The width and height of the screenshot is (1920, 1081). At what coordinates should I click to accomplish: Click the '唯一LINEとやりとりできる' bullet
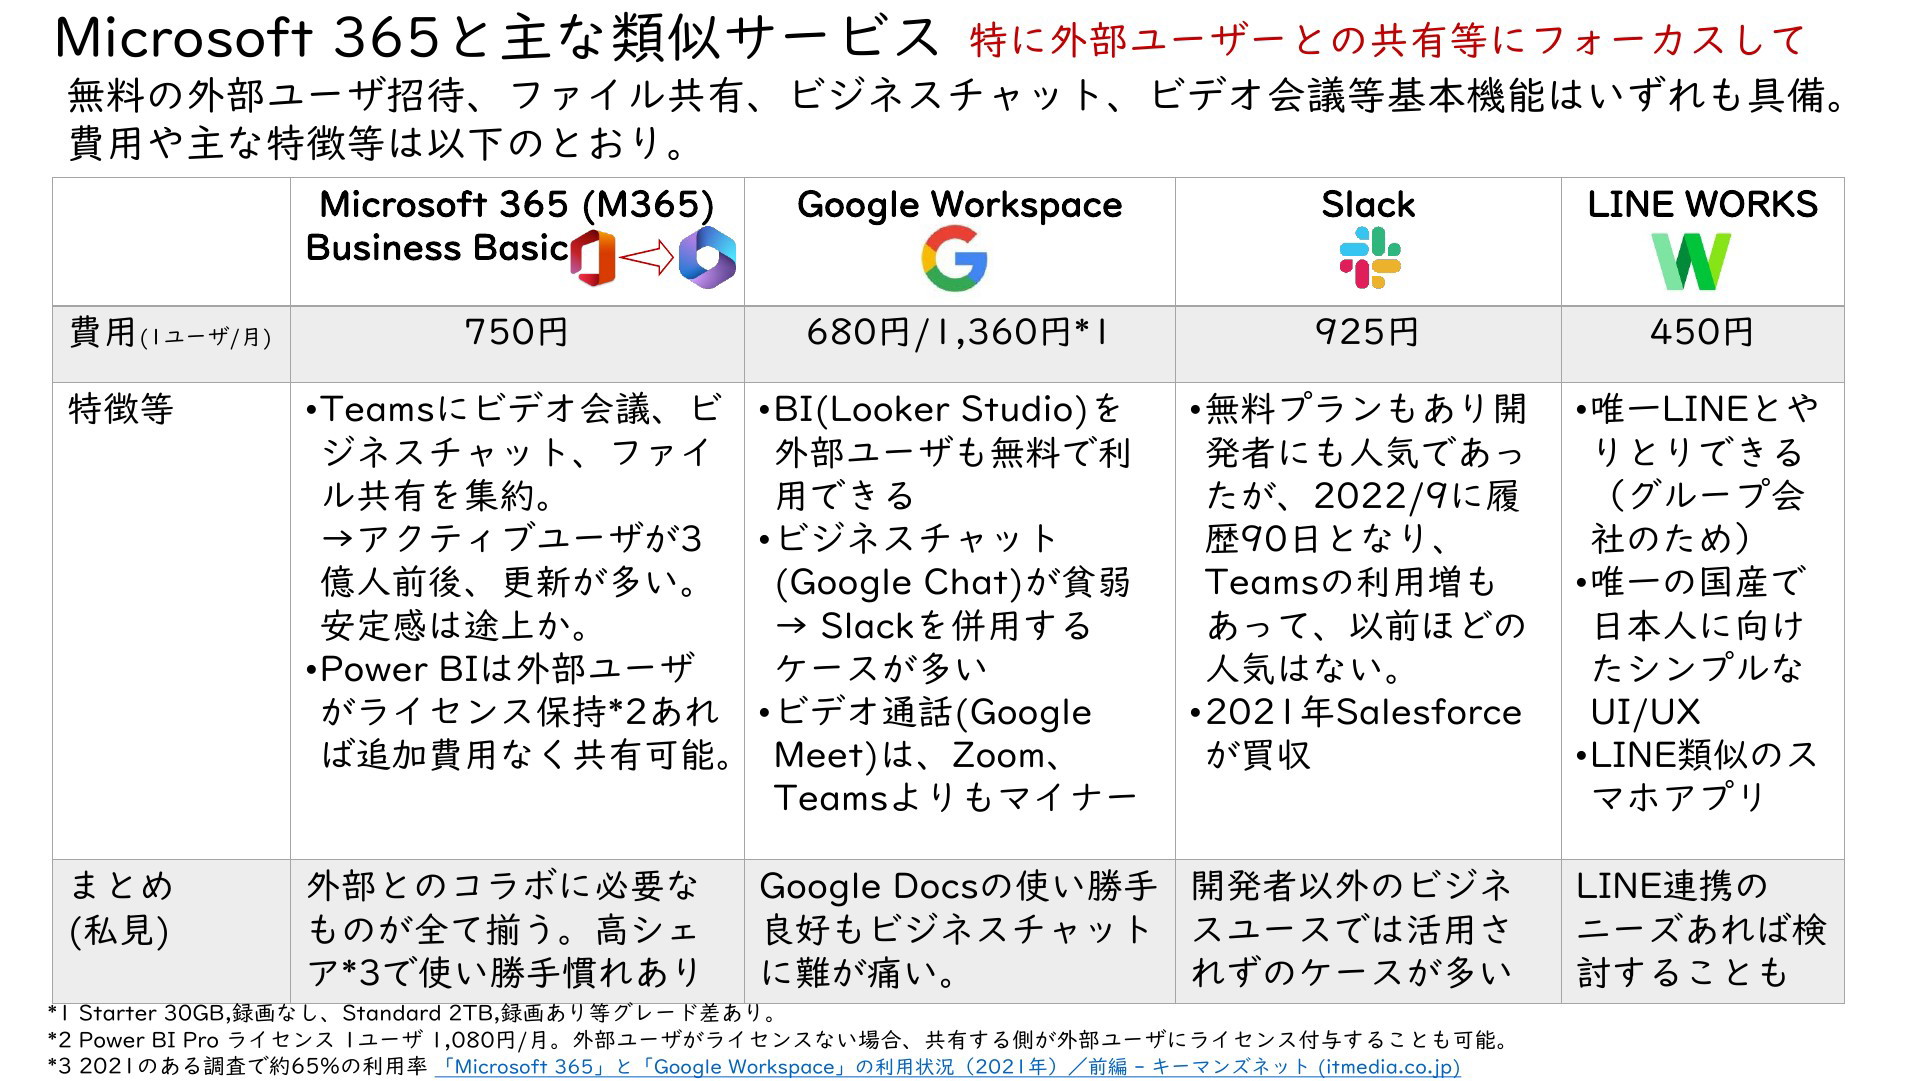1697,473
